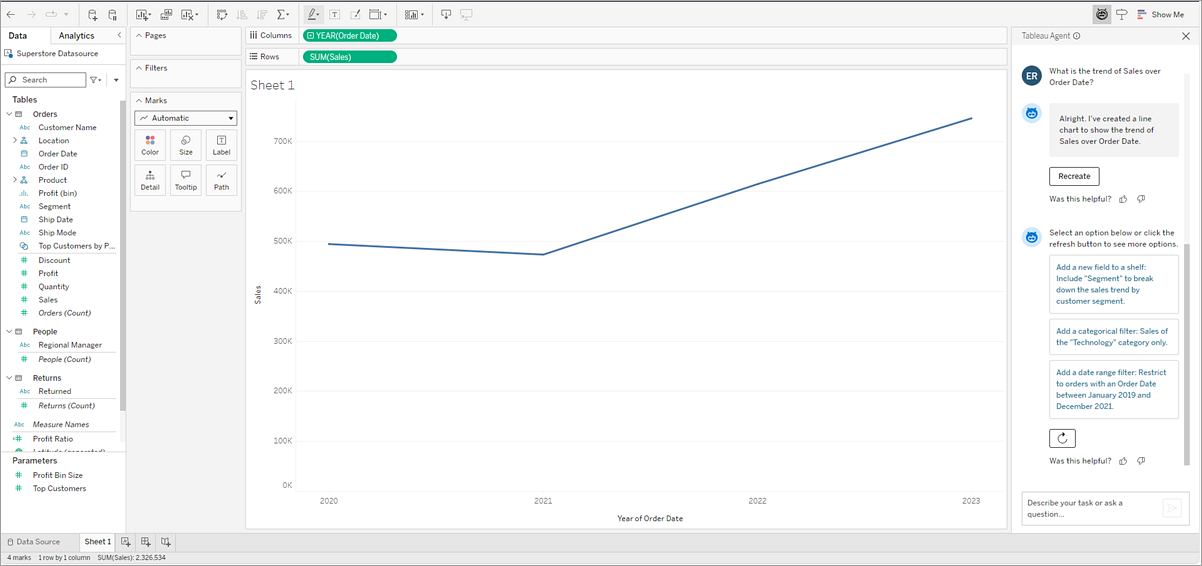Expand the Location hierarchy field
1202x566 pixels.
pyautogui.click(x=15, y=141)
